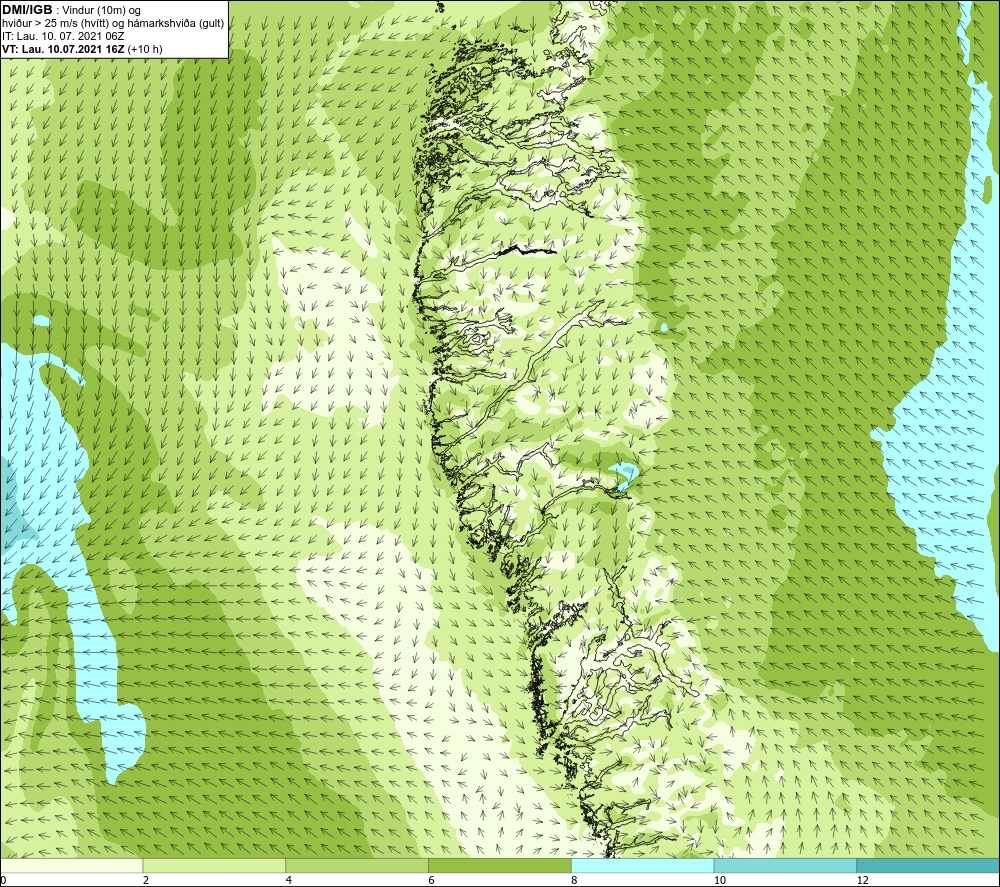The width and height of the screenshot is (1000, 887).
Task: Click the scale label '2'
Action: (146, 881)
